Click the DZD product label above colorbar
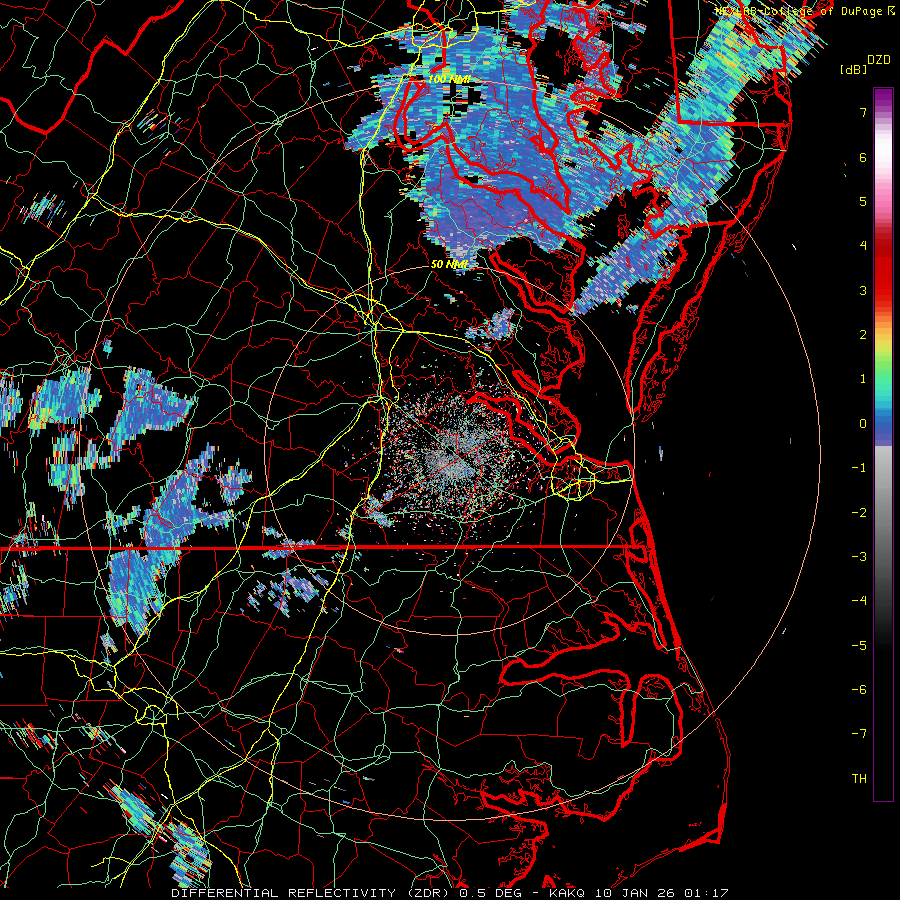 pos(879,60)
